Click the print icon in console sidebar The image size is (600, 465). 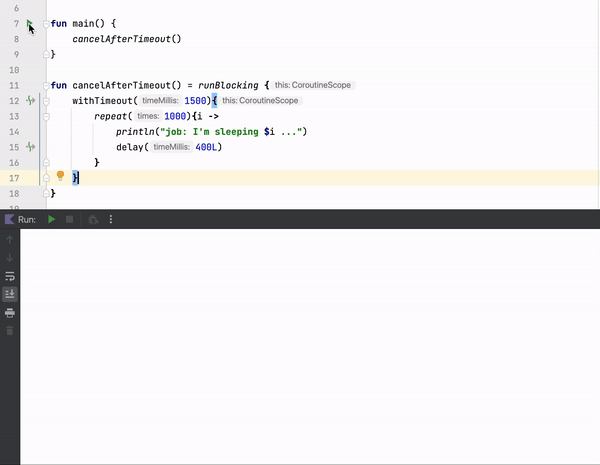point(10,312)
